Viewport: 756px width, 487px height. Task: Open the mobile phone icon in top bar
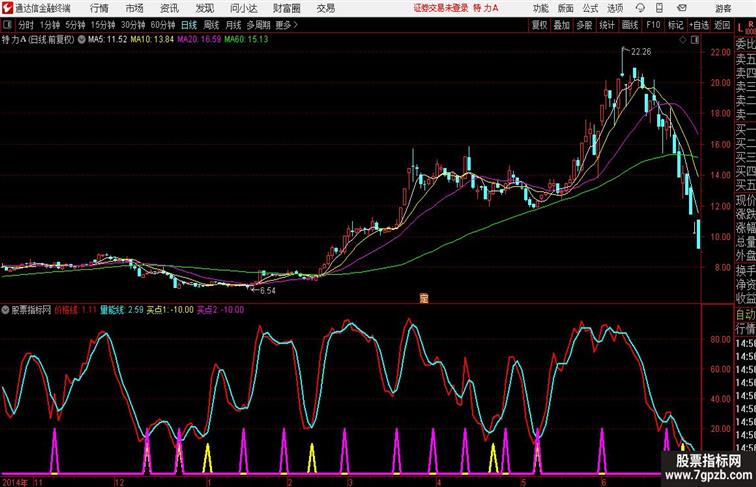[660, 8]
